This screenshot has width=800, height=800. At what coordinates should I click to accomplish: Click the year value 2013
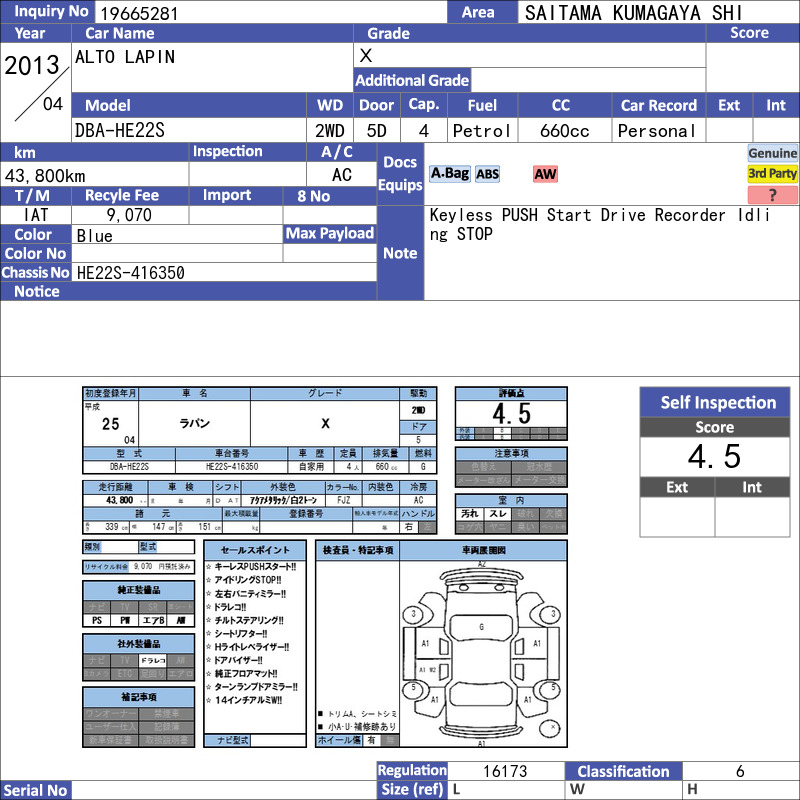point(32,65)
